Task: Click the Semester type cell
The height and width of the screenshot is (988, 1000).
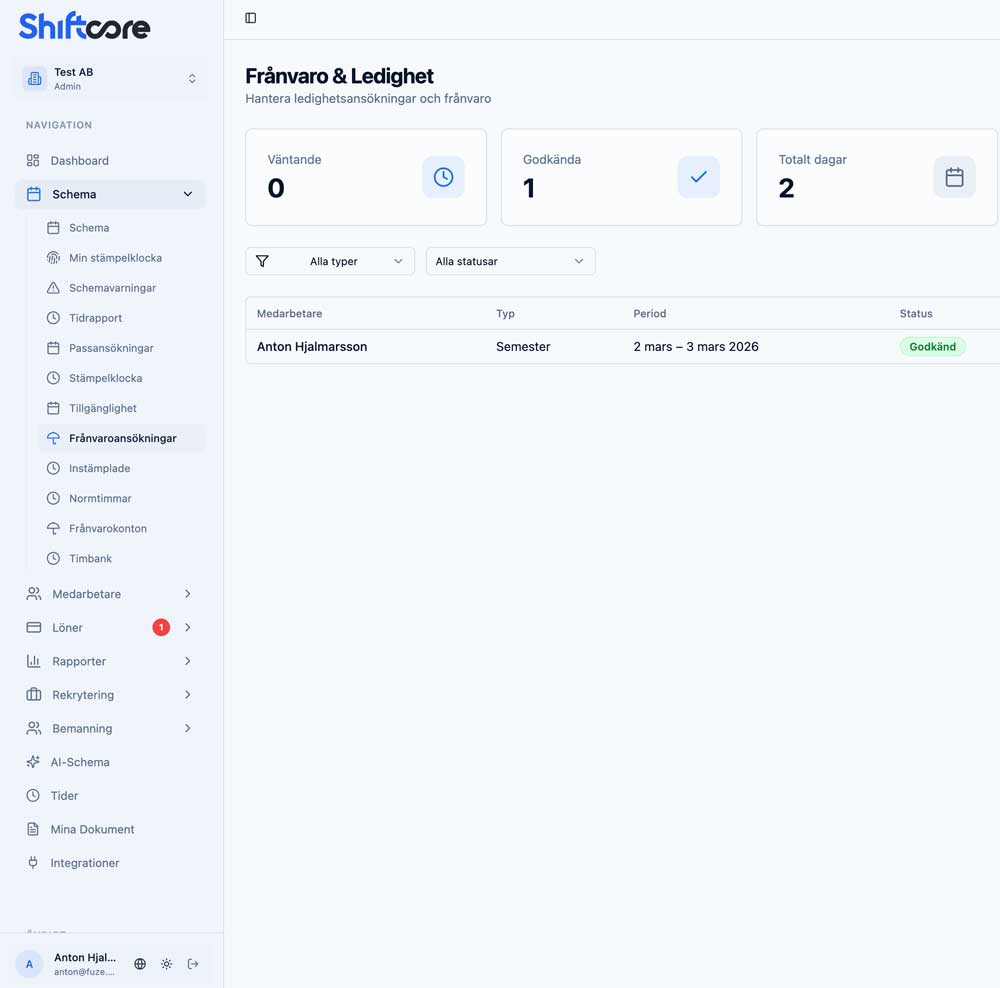Action: pos(523,347)
